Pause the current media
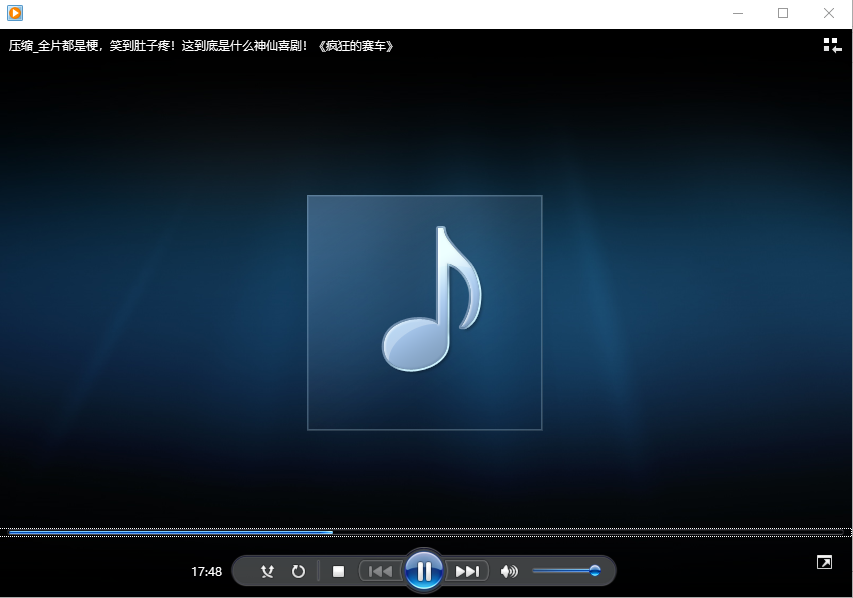Image resolution: width=853 pixels, height=598 pixels. click(x=424, y=571)
